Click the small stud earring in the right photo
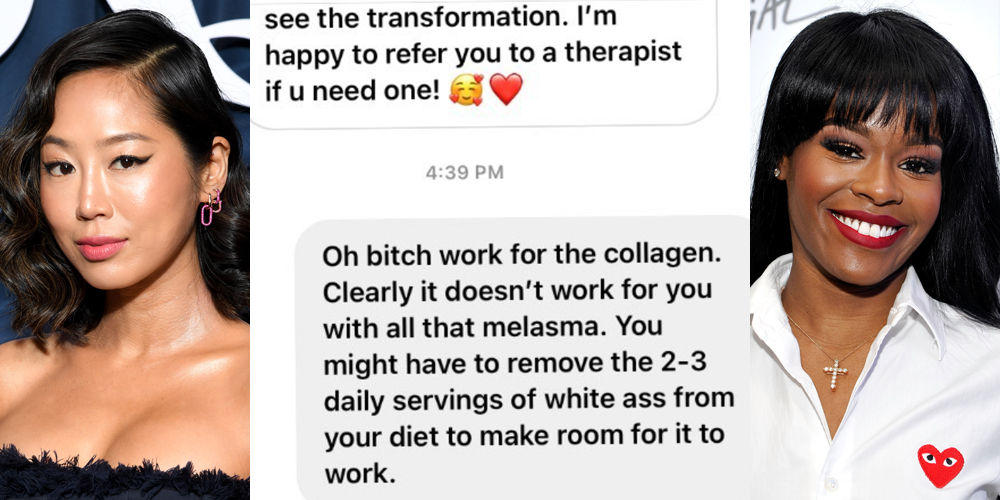This screenshot has height=500, width=1000. pos(777,172)
